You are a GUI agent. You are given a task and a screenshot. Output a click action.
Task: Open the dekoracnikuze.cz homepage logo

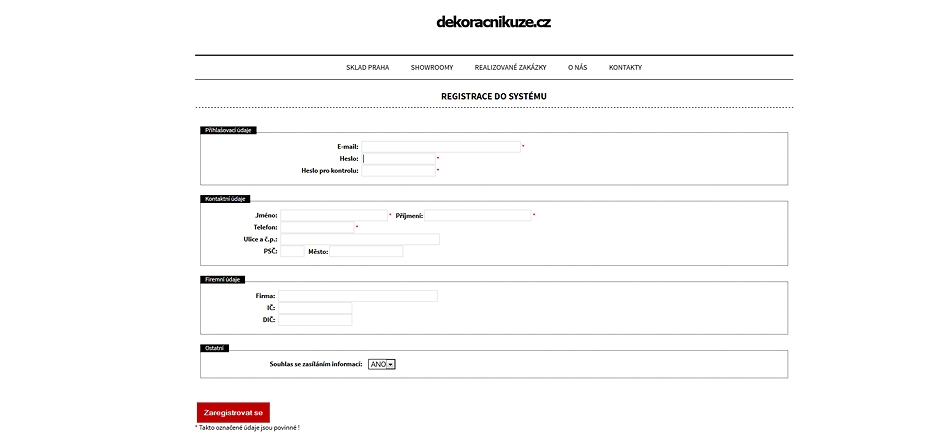(493, 22)
